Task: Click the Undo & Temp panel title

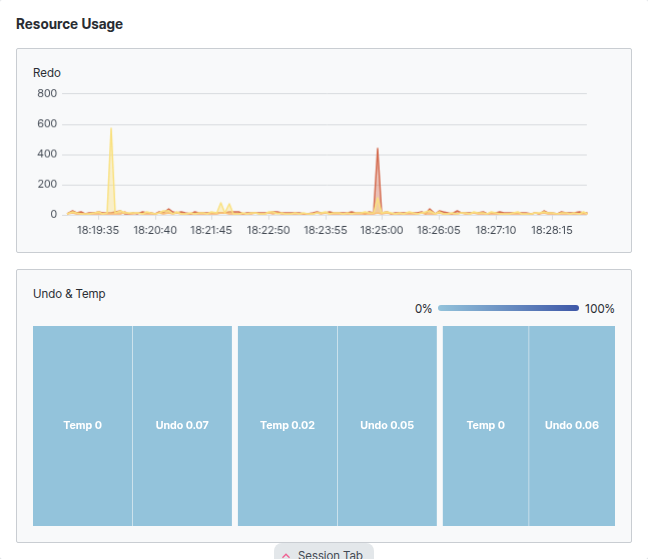Action: click(x=69, y=294)
